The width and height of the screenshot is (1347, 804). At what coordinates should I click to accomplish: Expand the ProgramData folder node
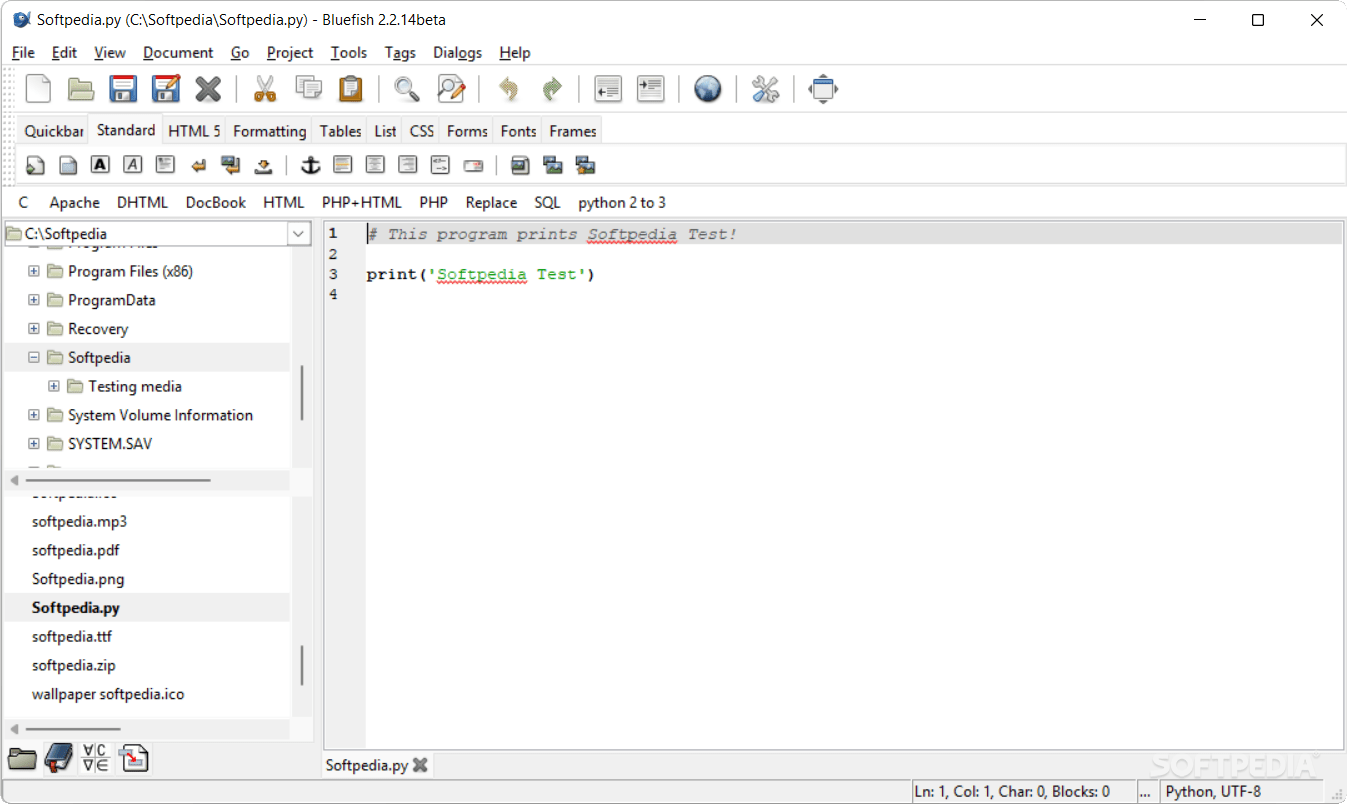[x=34, y=300]
